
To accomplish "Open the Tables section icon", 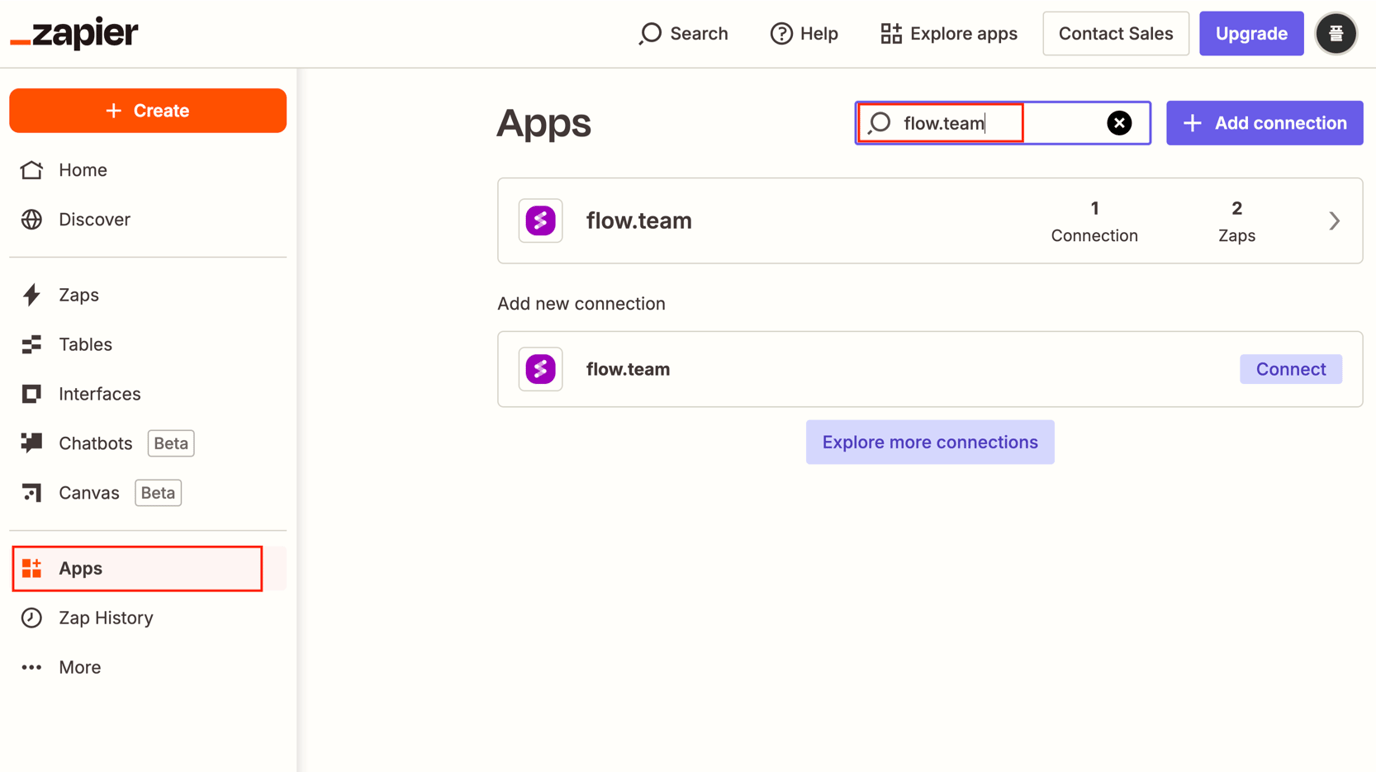I will [x=31, y=344].
